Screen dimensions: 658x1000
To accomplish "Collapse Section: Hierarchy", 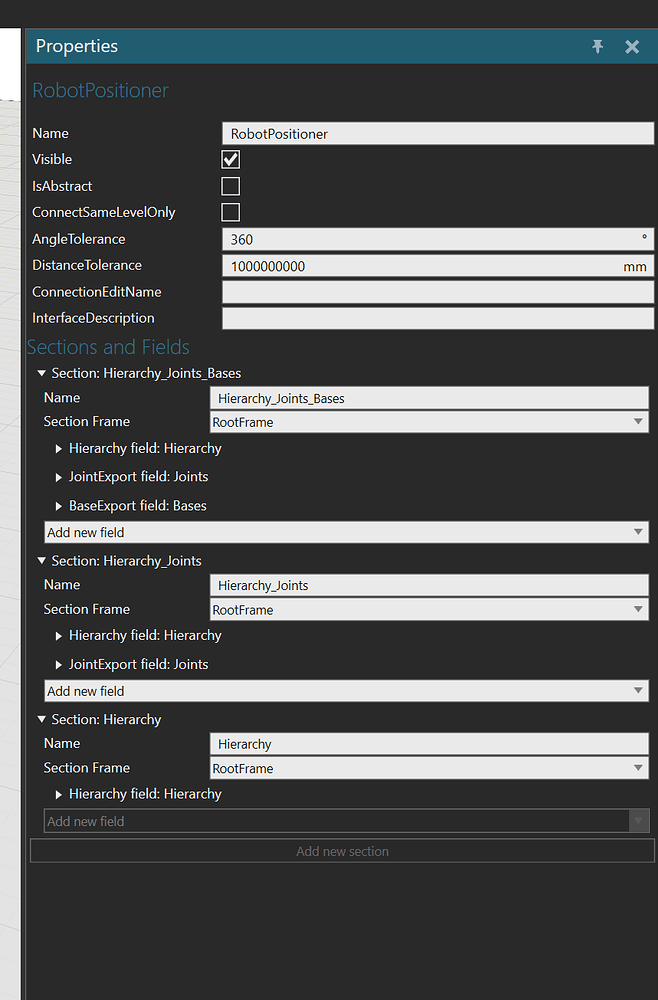I will point(41,719).
